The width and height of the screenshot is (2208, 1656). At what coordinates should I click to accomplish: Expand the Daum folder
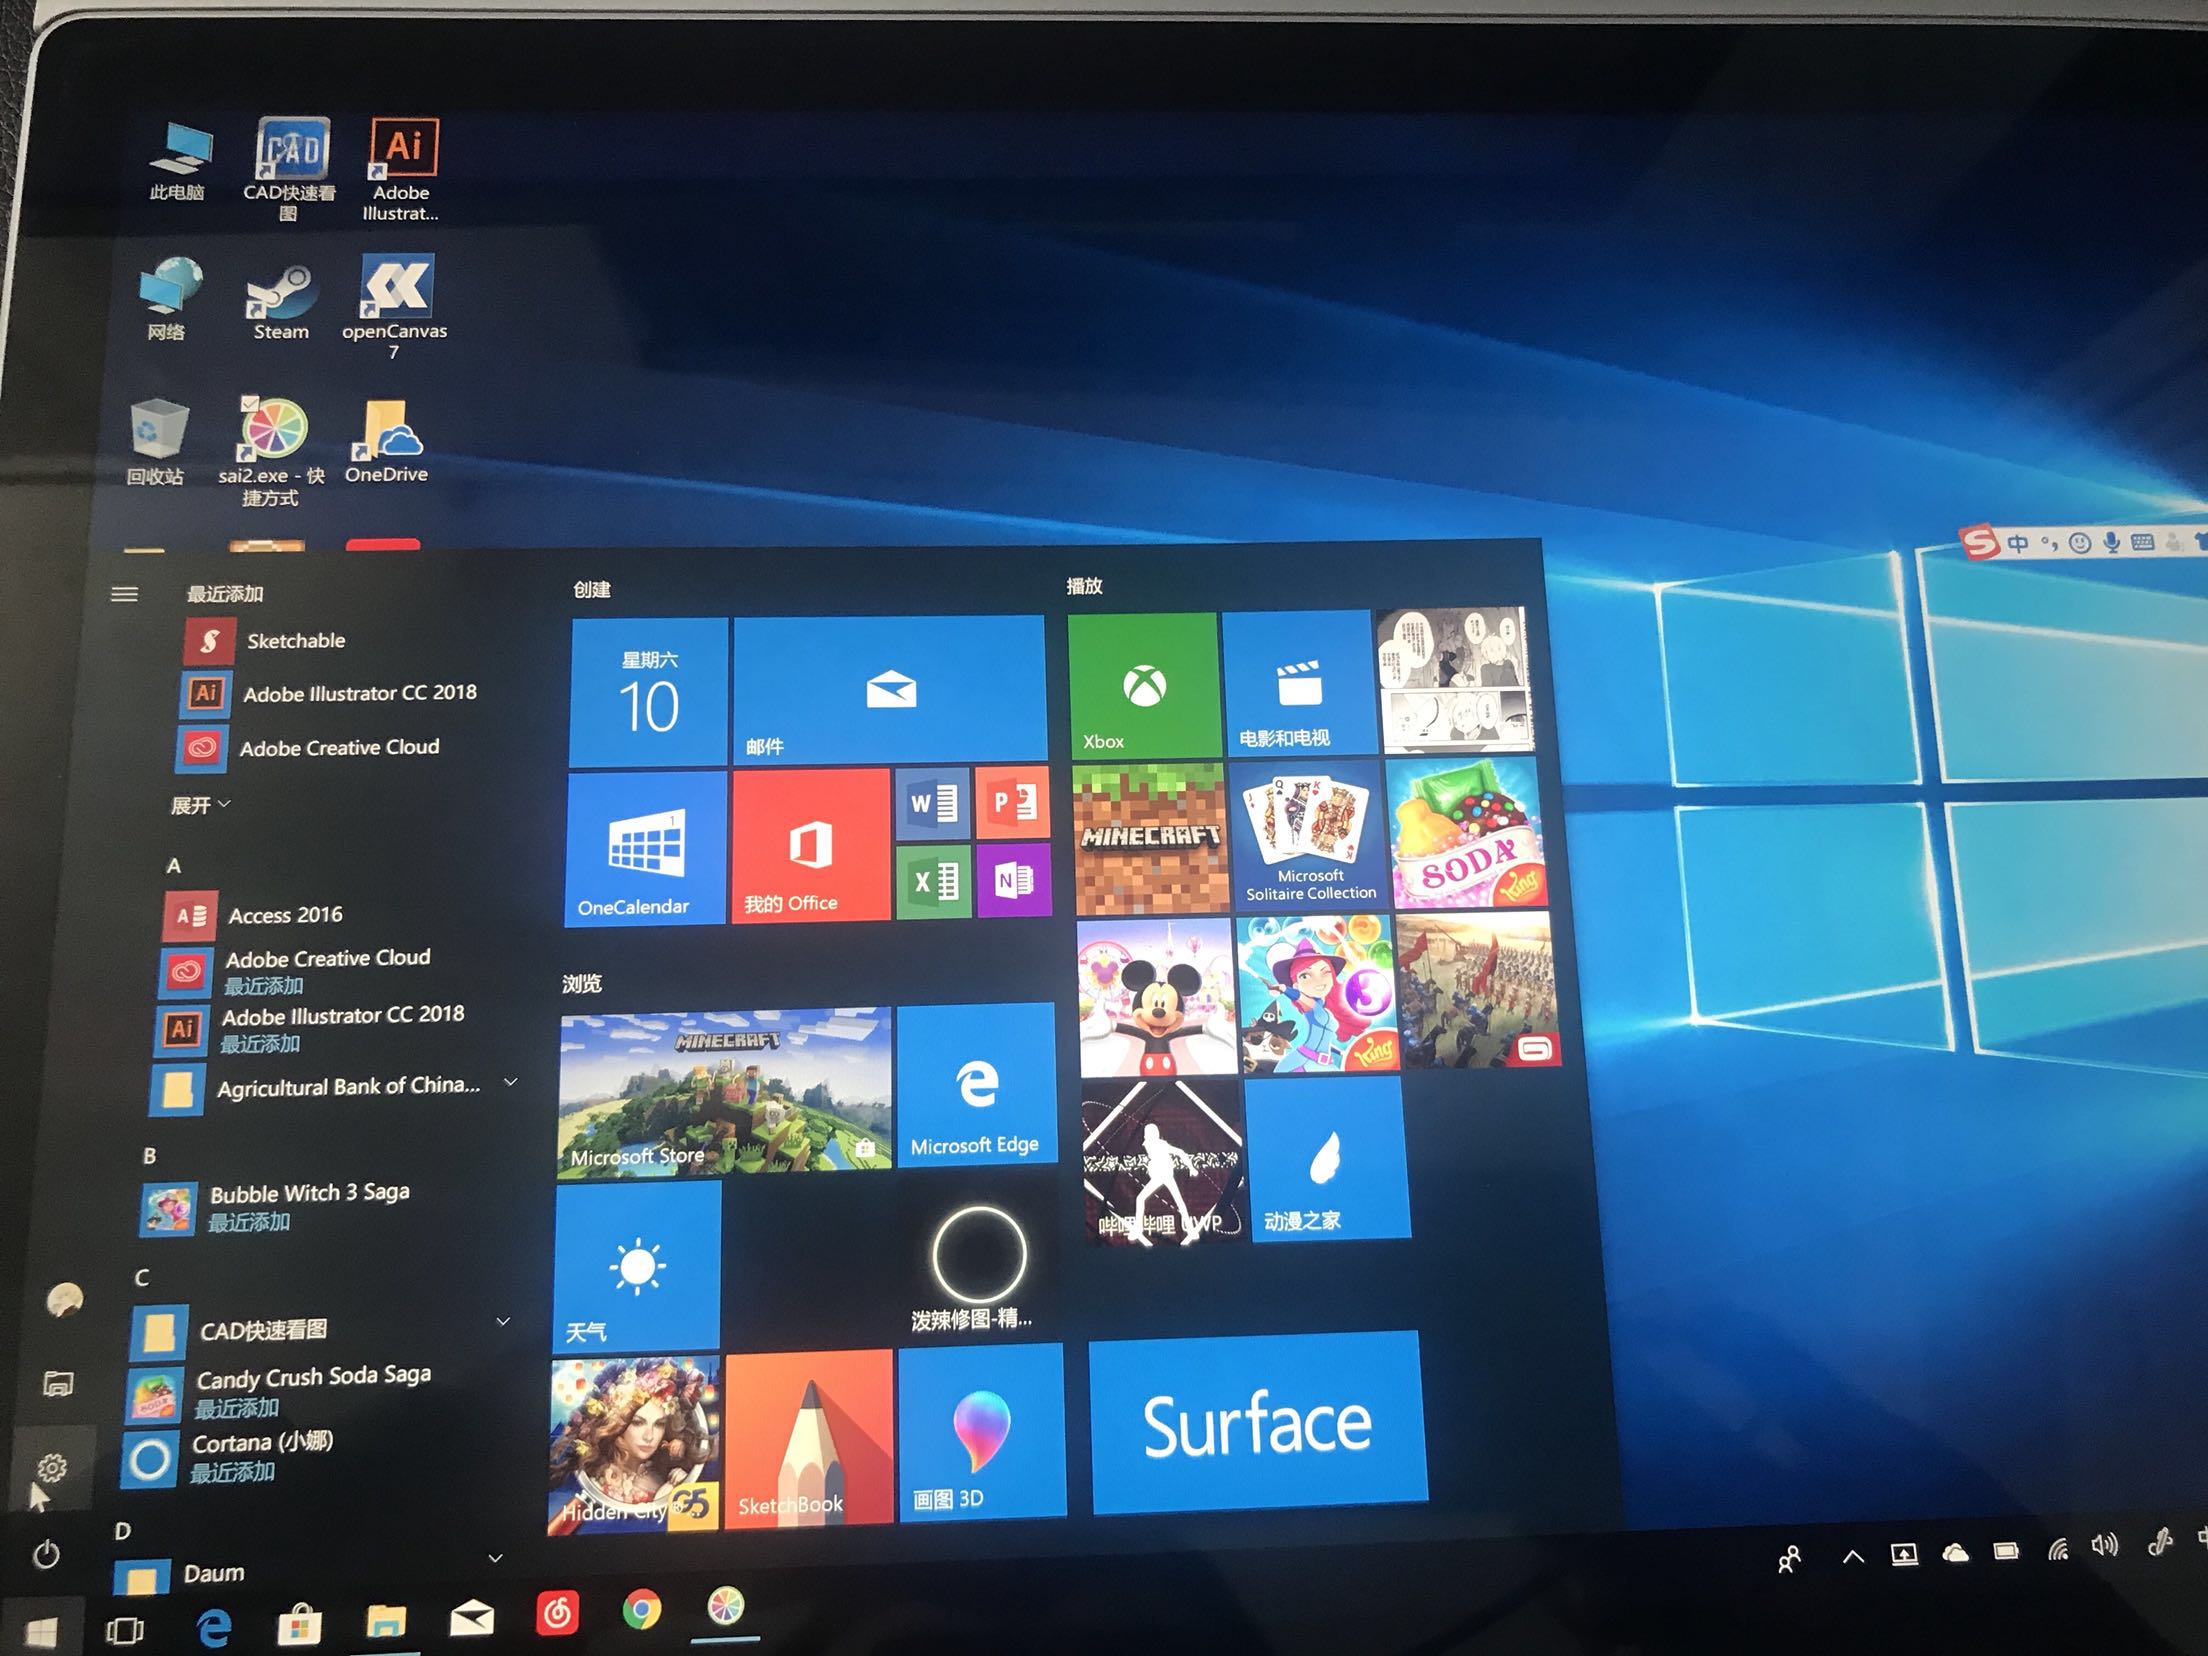point(494,1558)
